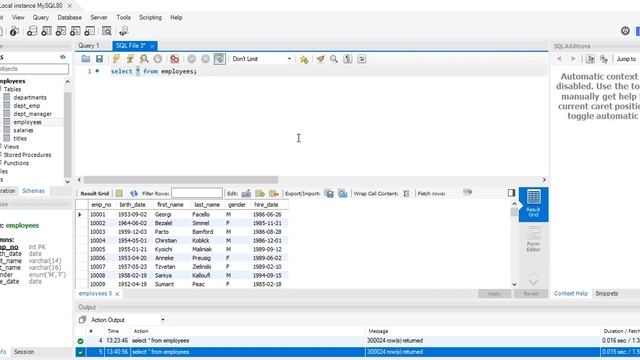The image size is (640, 360).
Task: Click the reconnect to DBMS icon
Action: coord(124,31)
